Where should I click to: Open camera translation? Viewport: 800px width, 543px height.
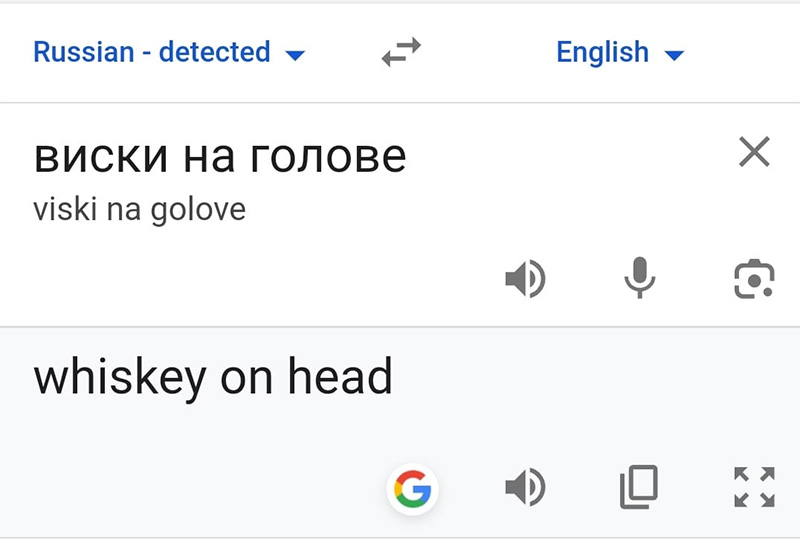coord(753,279)
